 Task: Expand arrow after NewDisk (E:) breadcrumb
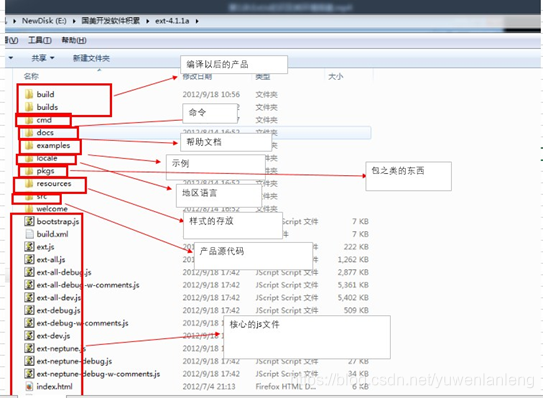coord(74,21)
